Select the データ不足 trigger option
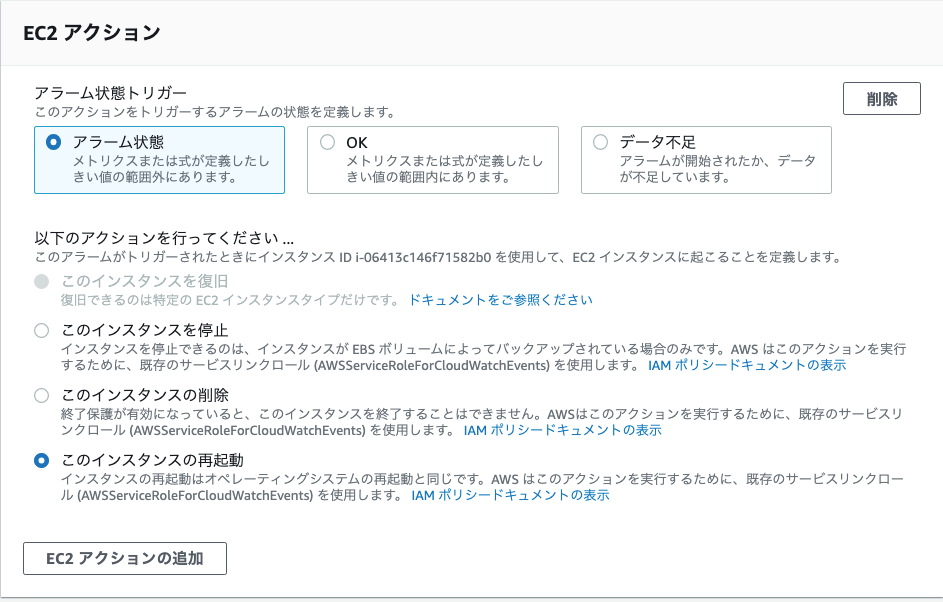Image resolution: width=943 pixels, height=602 pixels. [706, 160]
